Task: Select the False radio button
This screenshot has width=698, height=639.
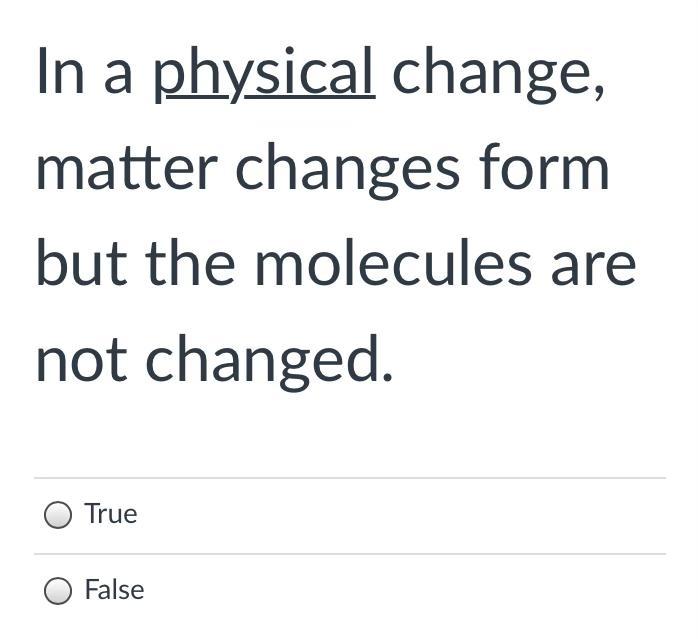Action: 58,591
